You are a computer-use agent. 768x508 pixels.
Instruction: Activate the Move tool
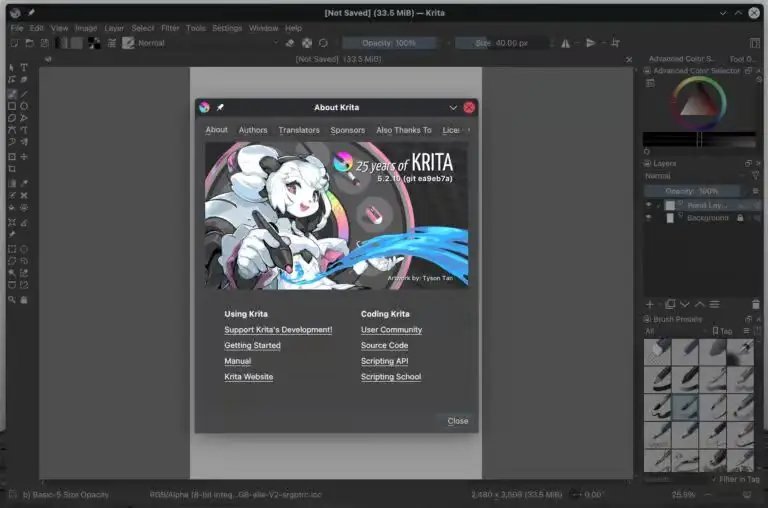[24, 157]
